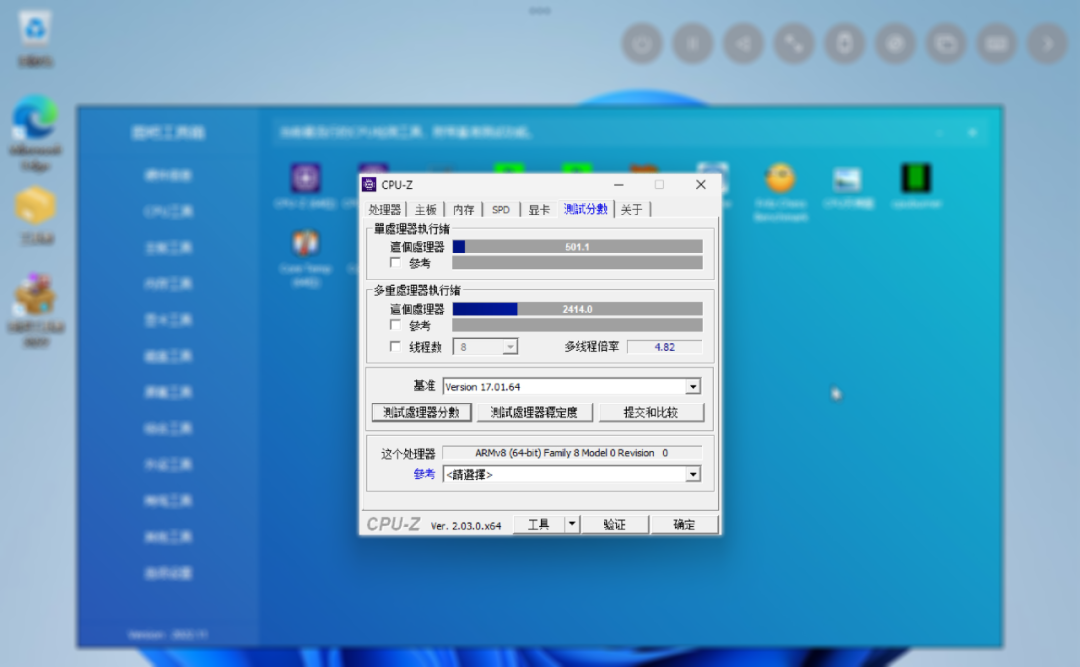Viewport: 1080px width, 667px height.
Task: Click the 提交和比較 button
Action: tap(651, 412)
